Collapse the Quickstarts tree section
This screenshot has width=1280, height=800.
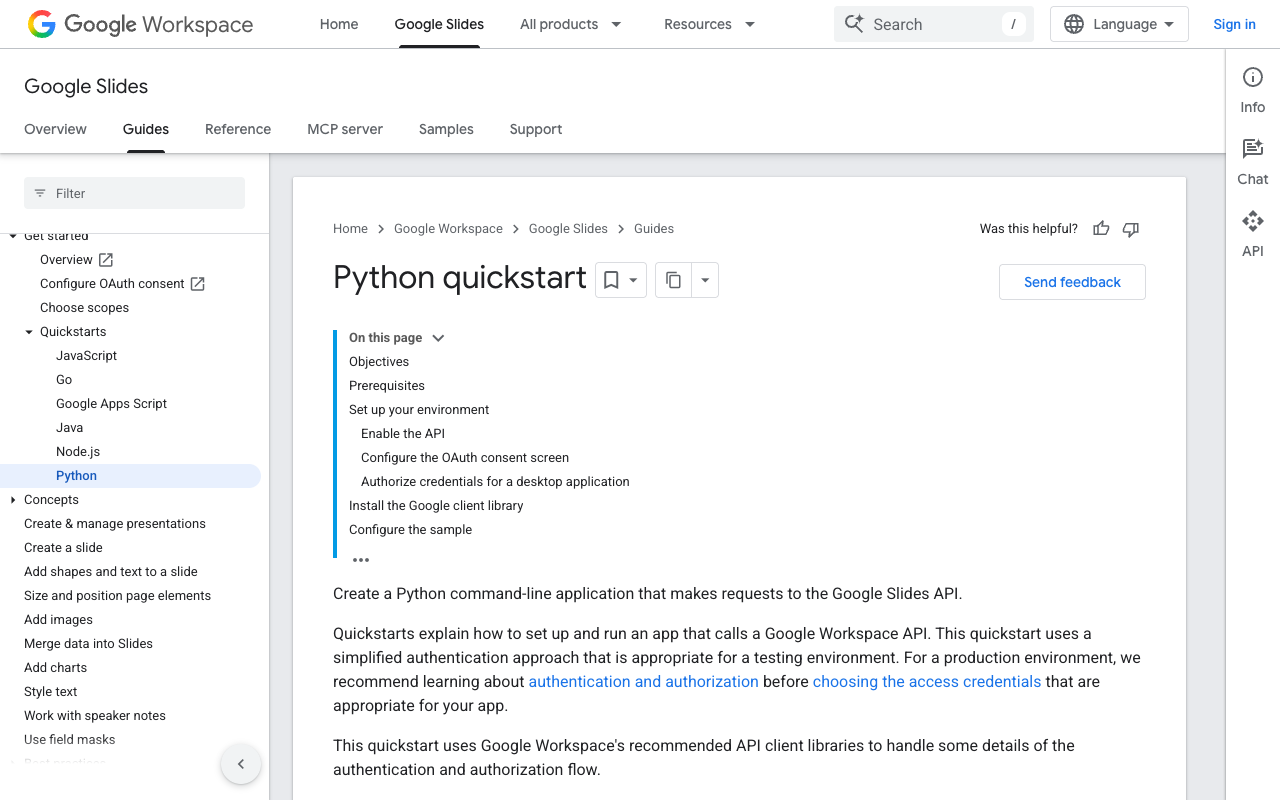[x=29, y=332]
